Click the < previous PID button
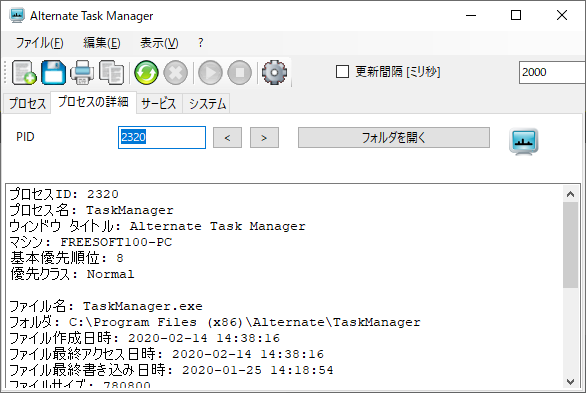 coord(227,138)
